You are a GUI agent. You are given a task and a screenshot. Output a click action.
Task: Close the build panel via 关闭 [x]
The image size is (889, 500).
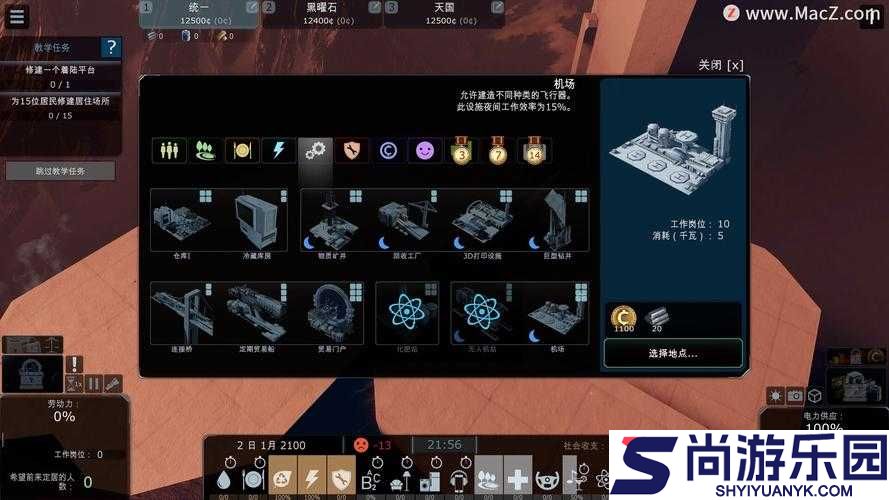coord(720,65)
